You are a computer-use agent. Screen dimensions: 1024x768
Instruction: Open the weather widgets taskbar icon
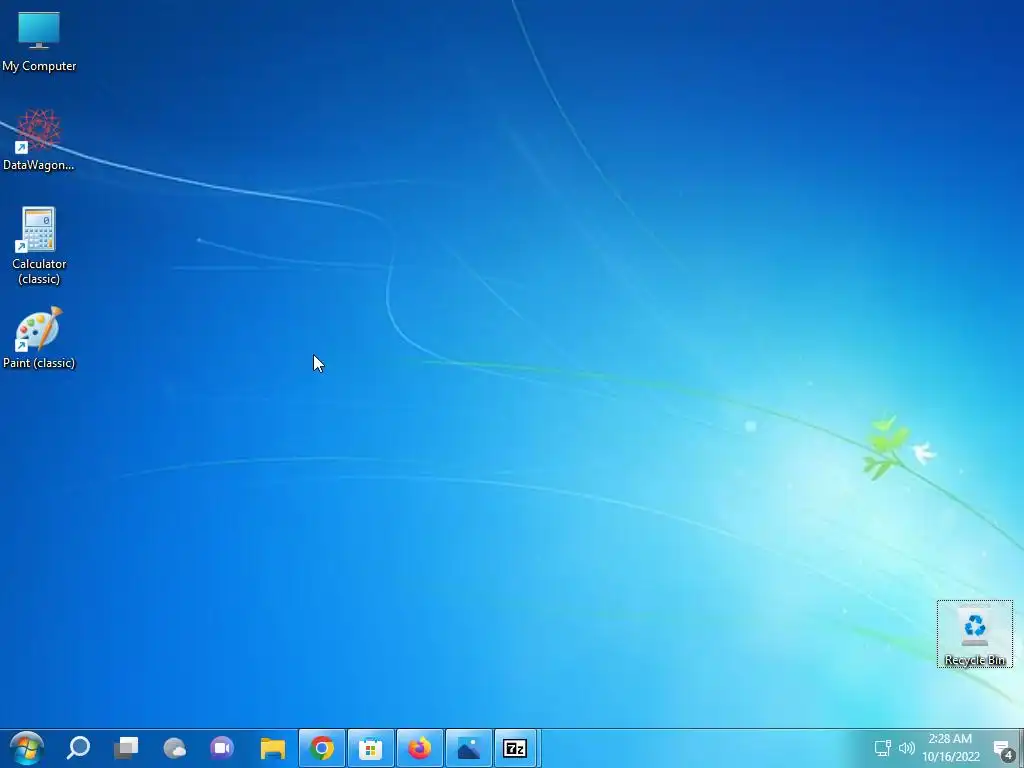[174, 748]
